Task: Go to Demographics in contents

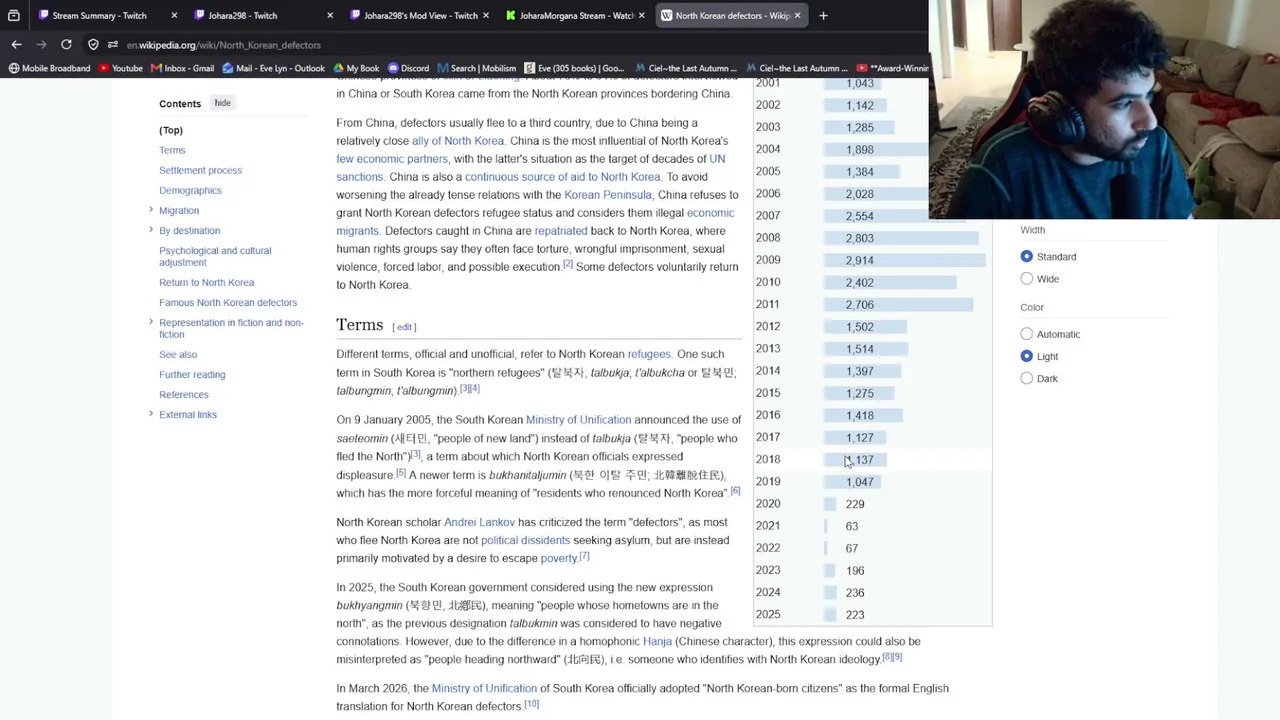Action: (190, 190)
